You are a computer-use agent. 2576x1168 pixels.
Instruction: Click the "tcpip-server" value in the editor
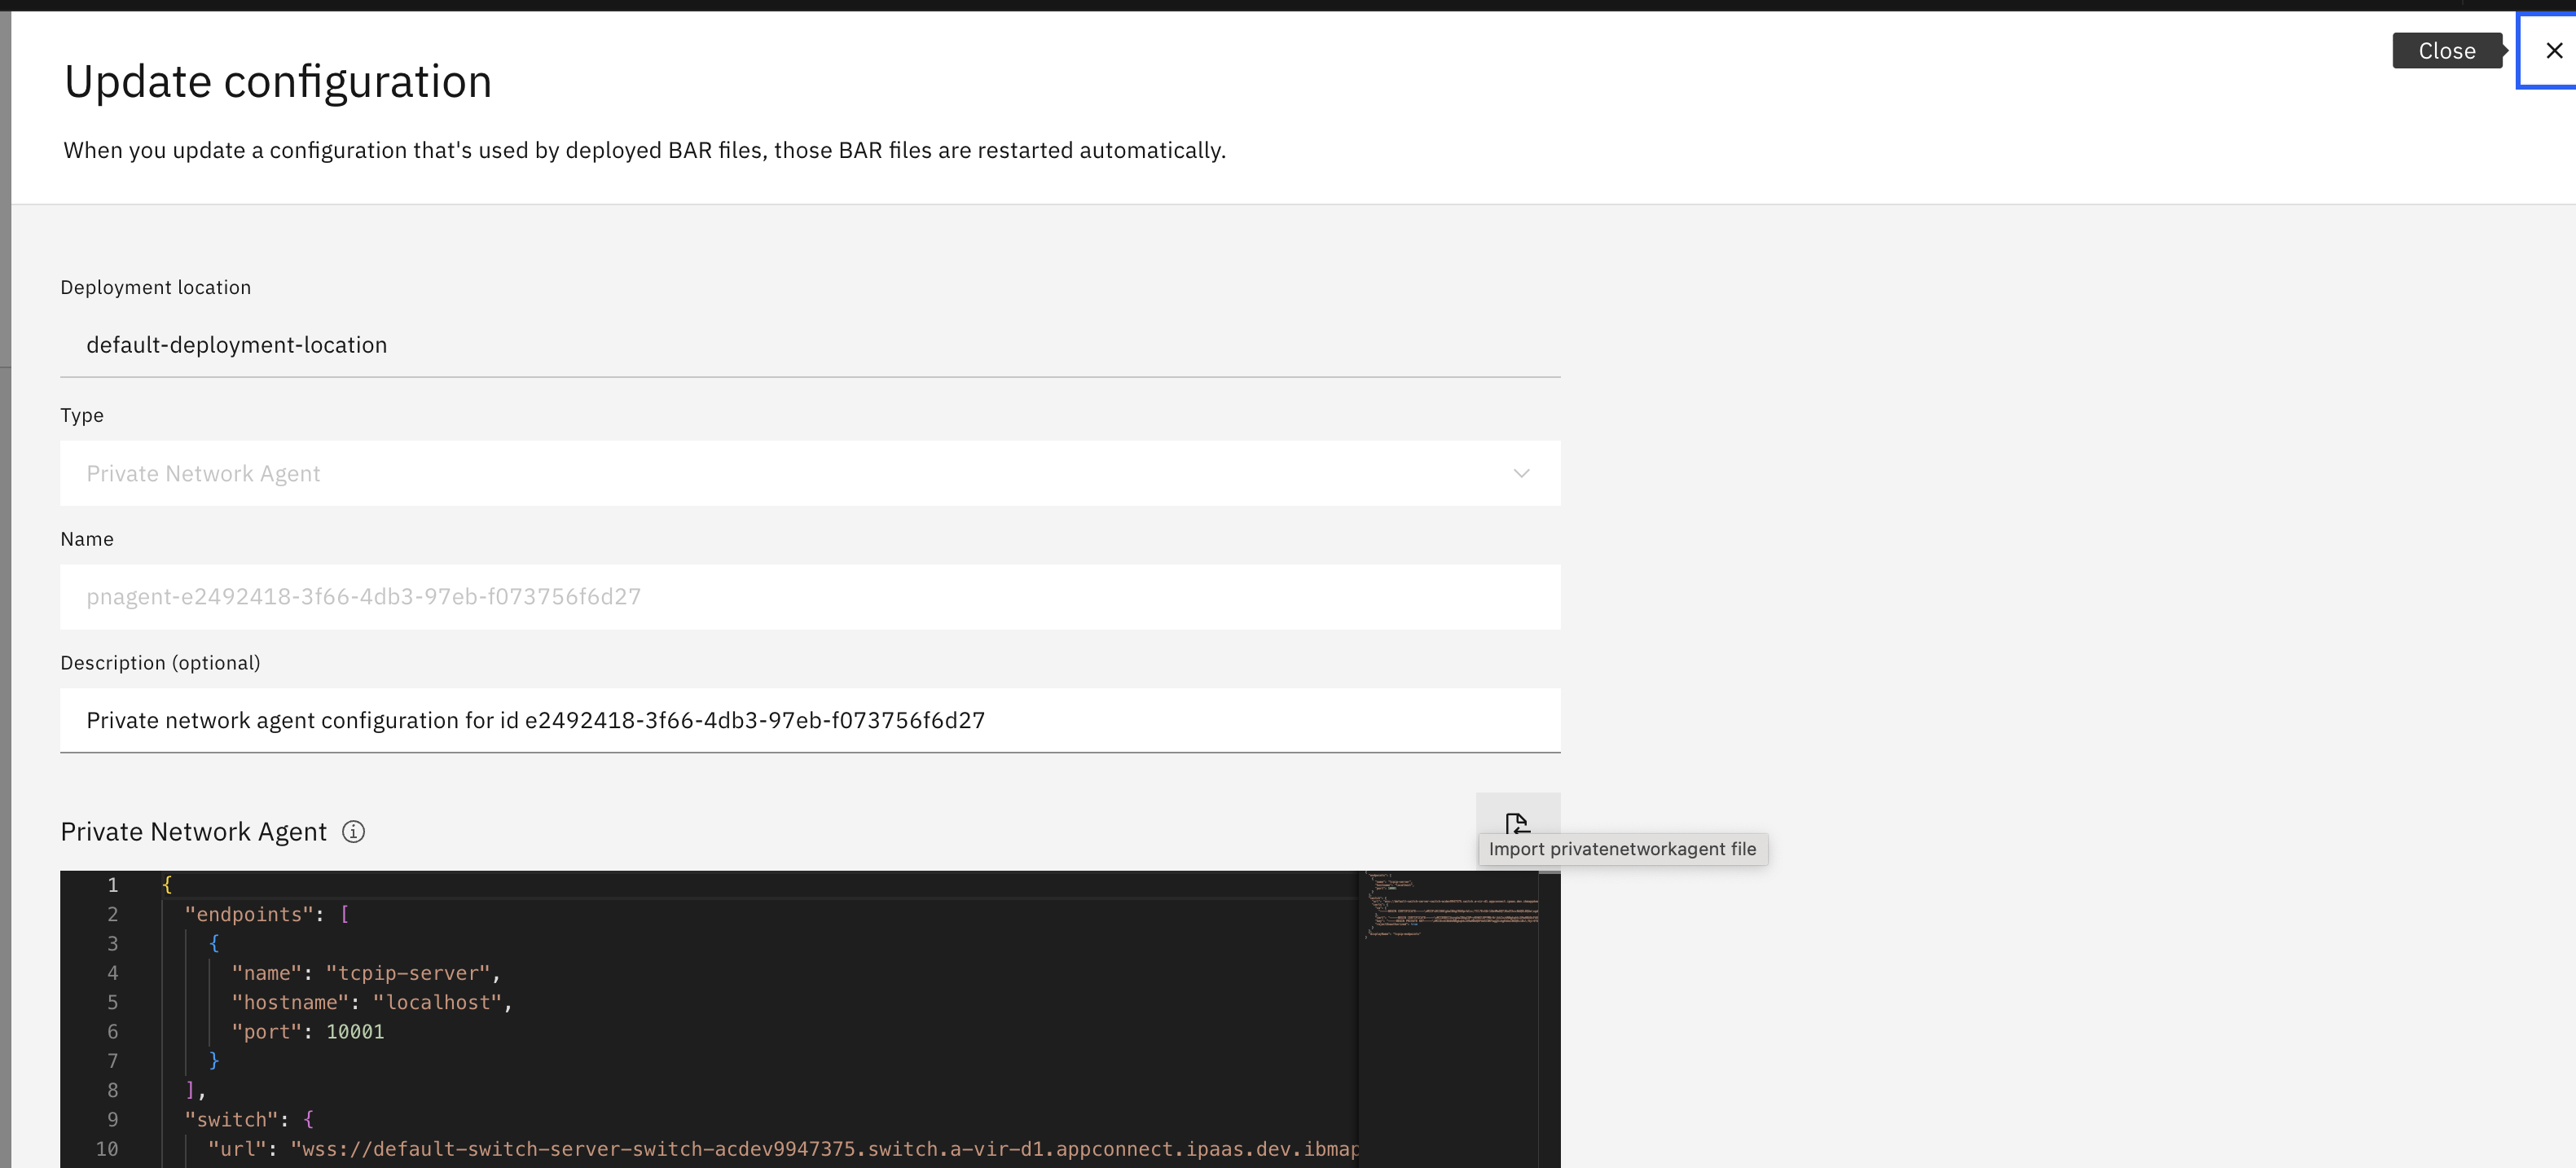[408, 973]
